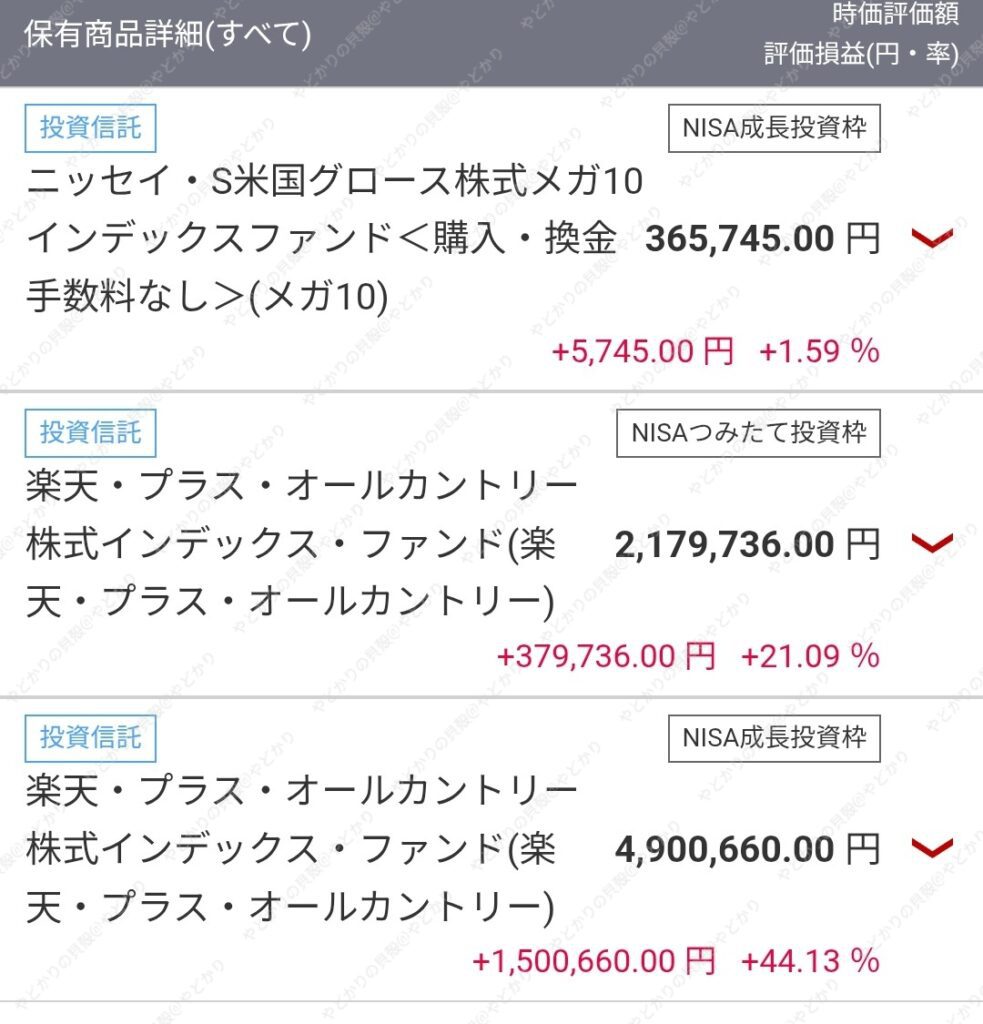
Task: Click the NISA成長投資枠 label on ニッセイ fund
Action: [774, 128]
